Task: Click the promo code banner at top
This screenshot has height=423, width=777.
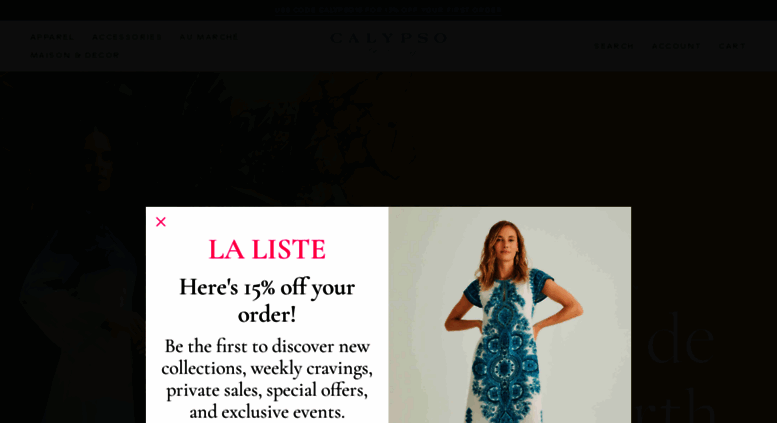Action: pyautogui.click(x=388, y=10)
